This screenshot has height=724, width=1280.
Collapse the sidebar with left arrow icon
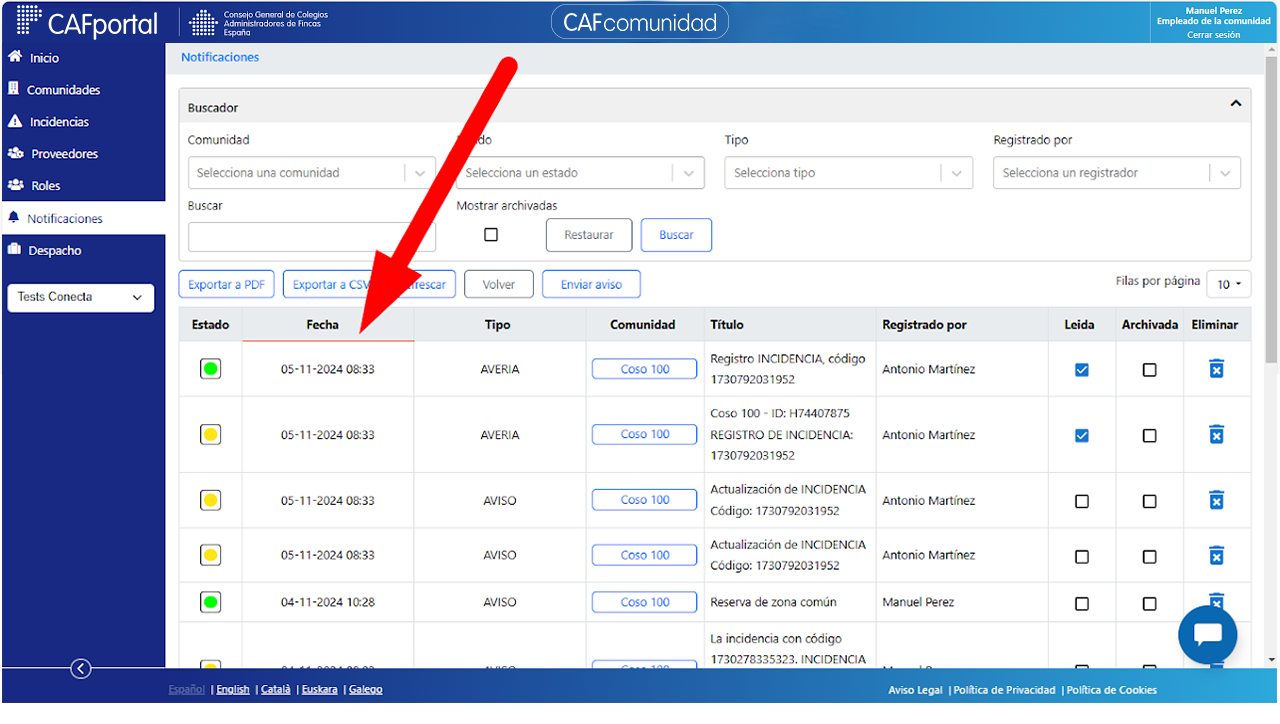82,669
